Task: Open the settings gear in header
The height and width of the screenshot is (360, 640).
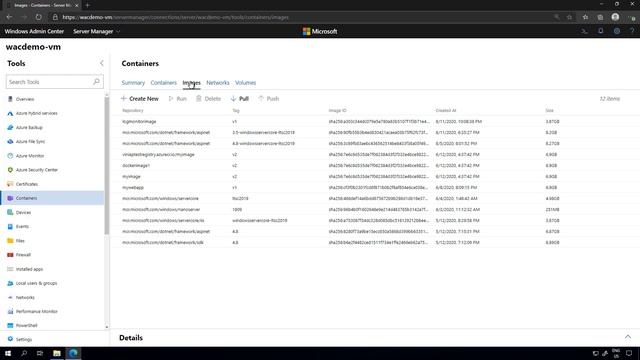Action: pyautogui.click(x=617, y=31)
